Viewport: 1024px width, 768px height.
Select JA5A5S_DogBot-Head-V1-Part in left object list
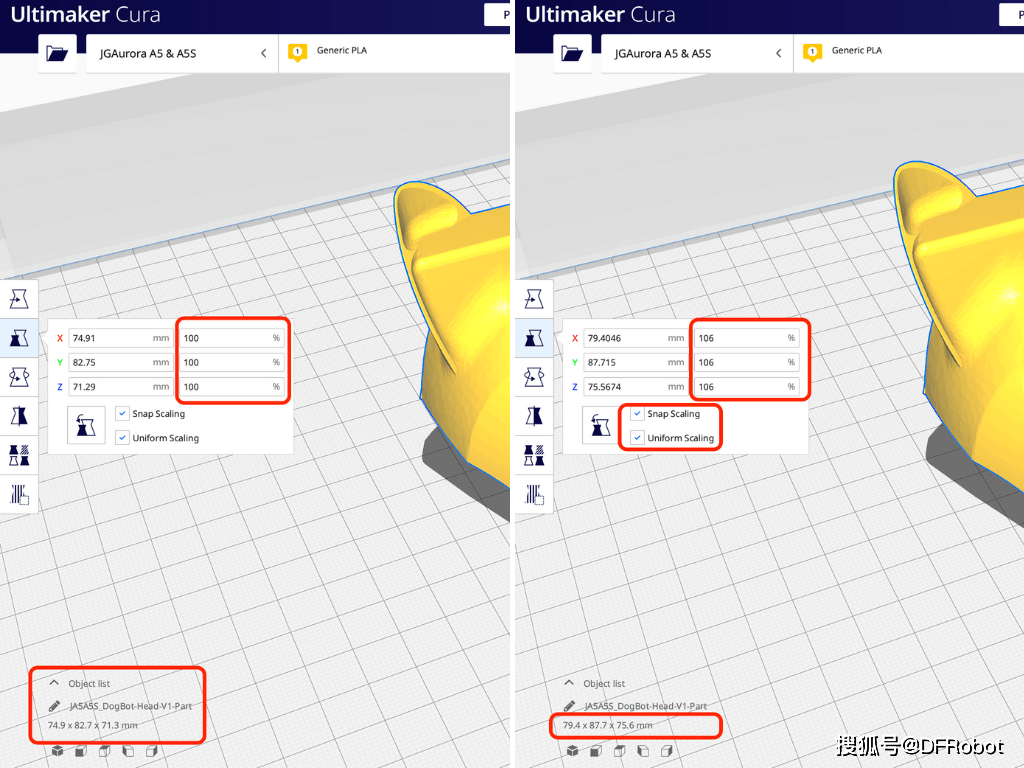point(131,706)
